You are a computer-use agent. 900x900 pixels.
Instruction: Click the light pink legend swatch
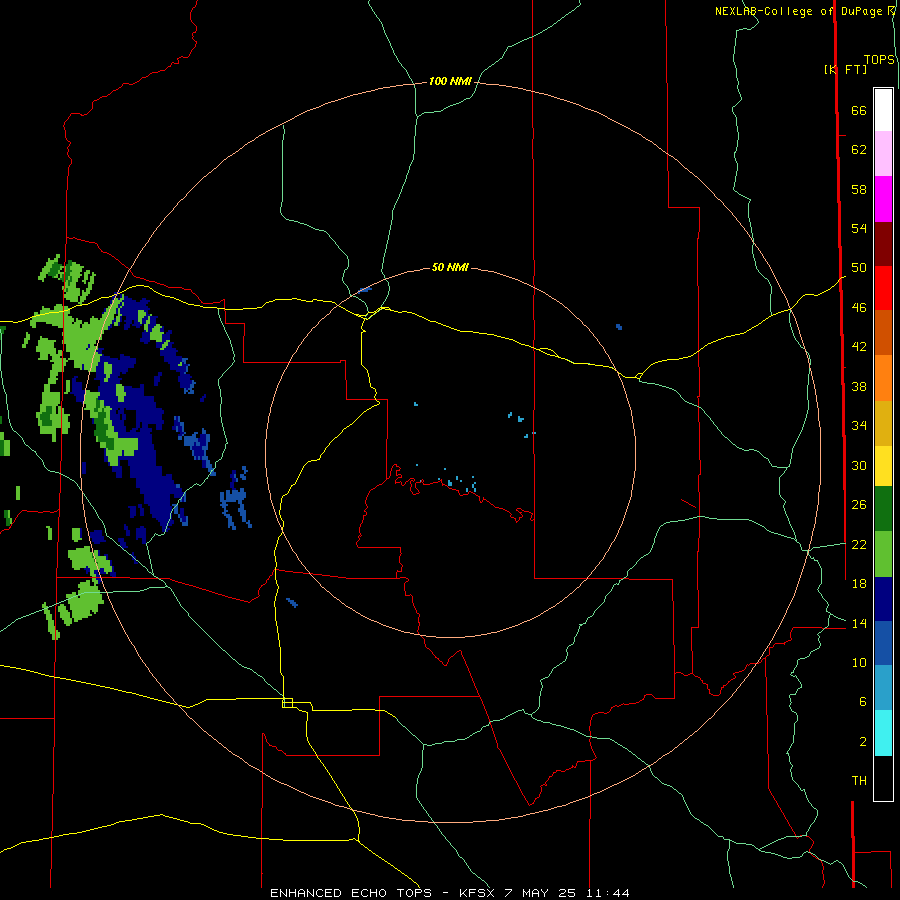click(x=883, y=153)
